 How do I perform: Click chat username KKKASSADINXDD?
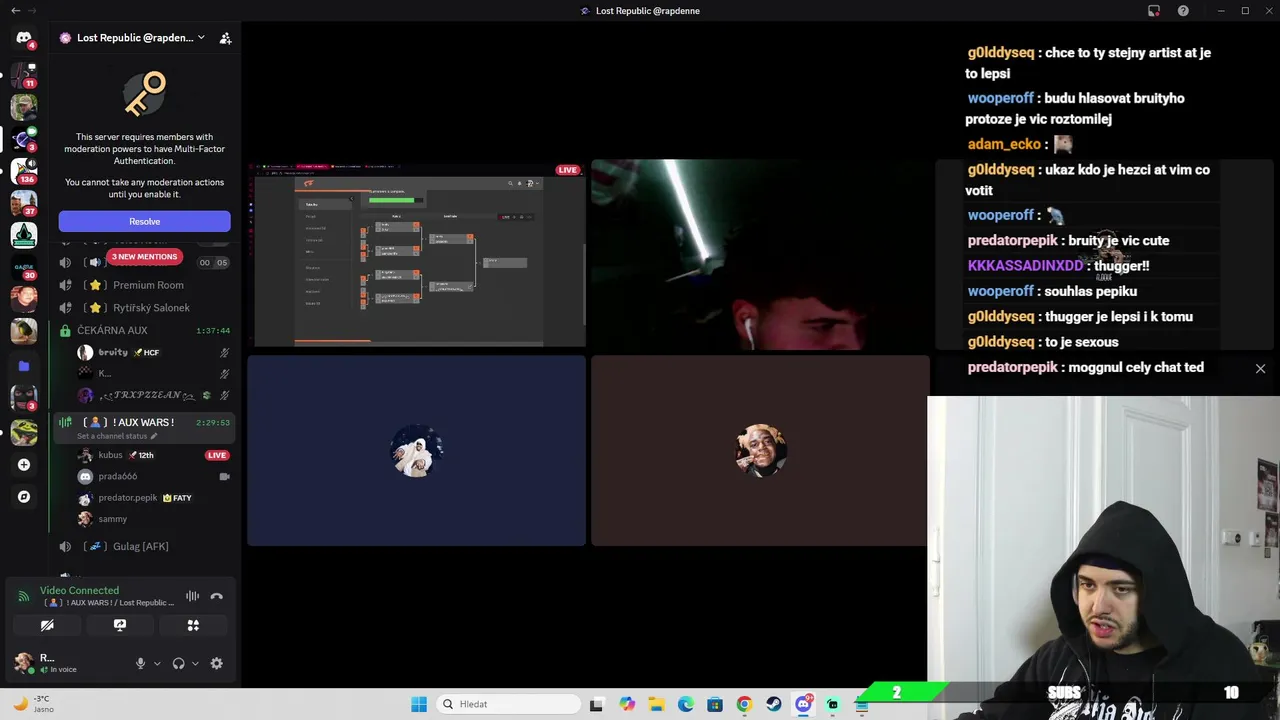click(1025, 266)
